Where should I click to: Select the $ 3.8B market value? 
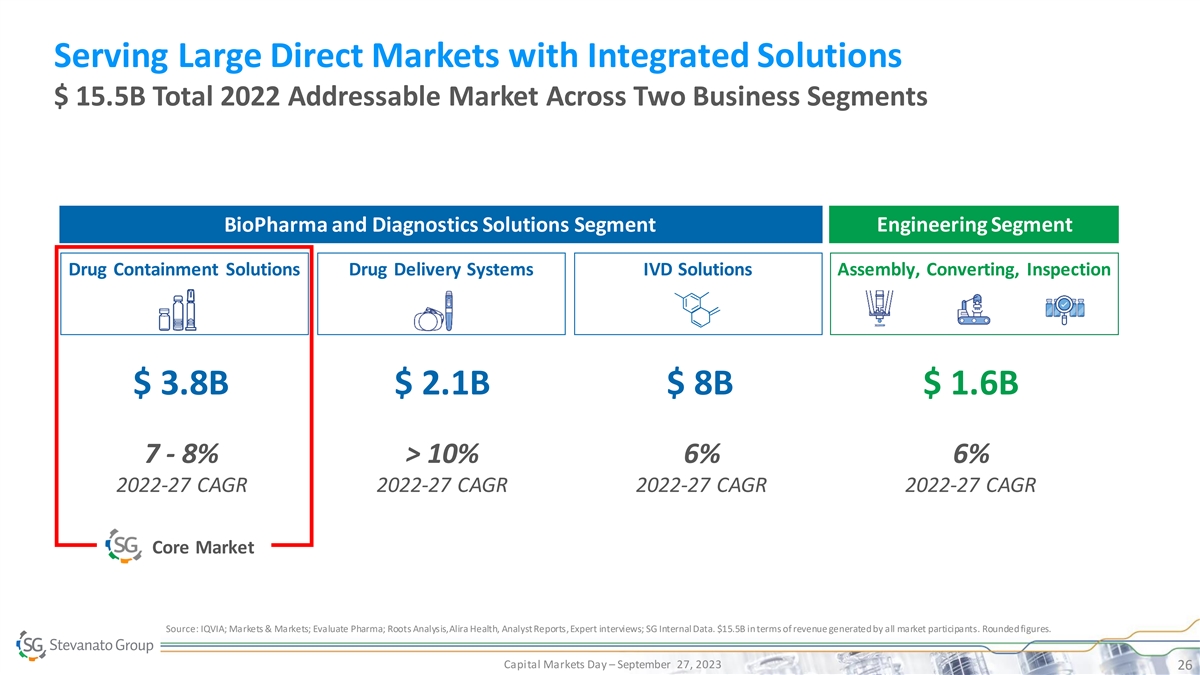point(183,382)
